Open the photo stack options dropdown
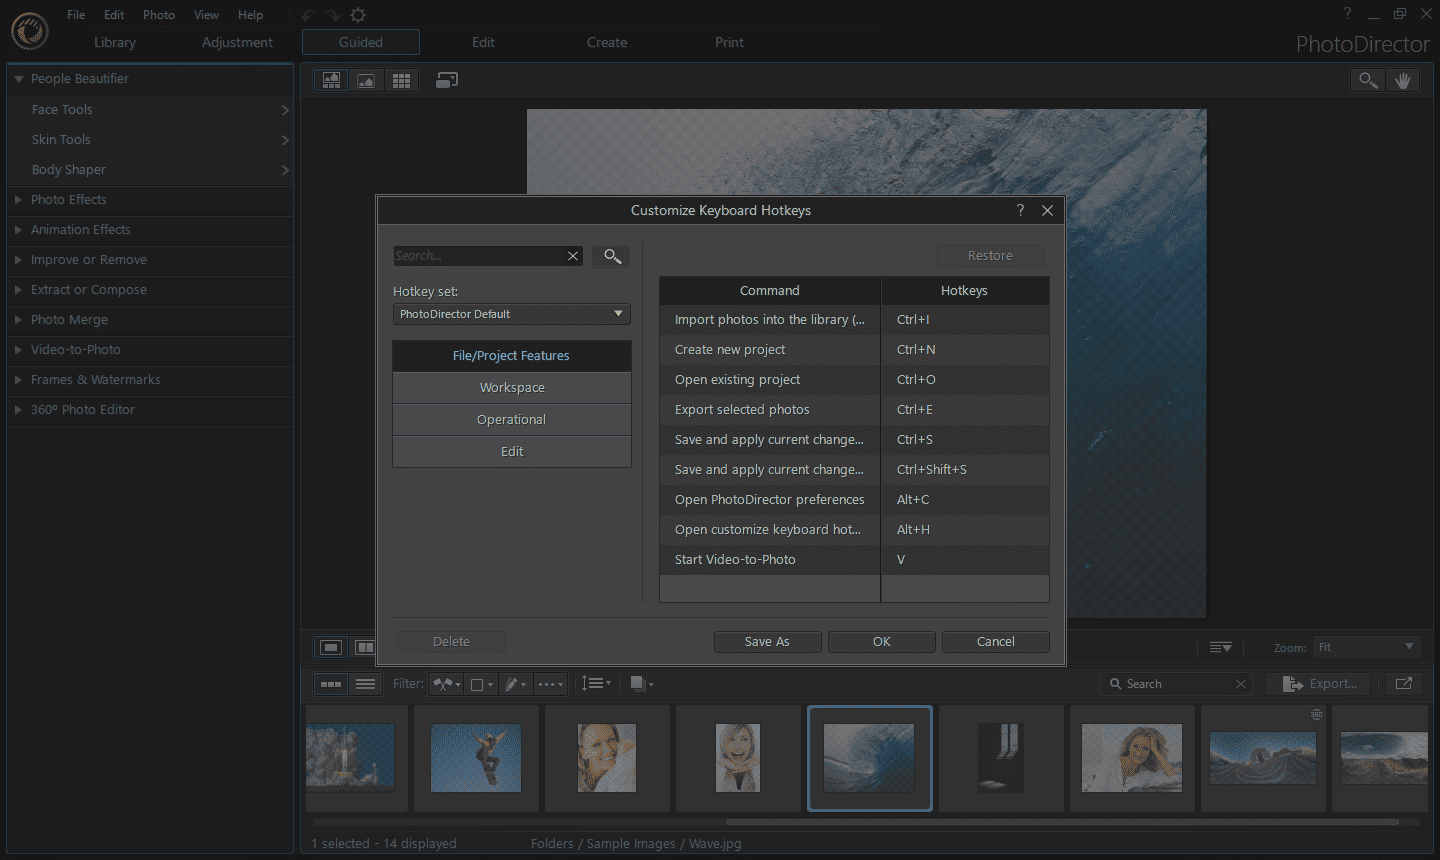This screenshot has width=1440, height=860. coord(642,684)
